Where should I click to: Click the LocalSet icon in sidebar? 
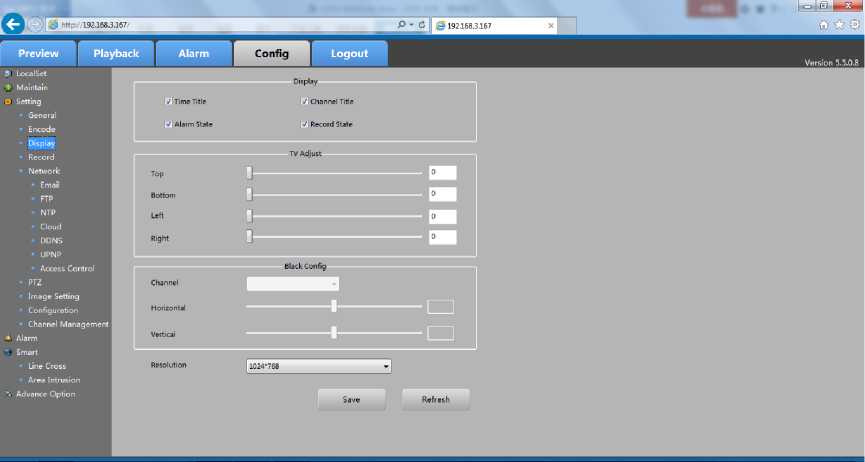(x=7, y=74)
